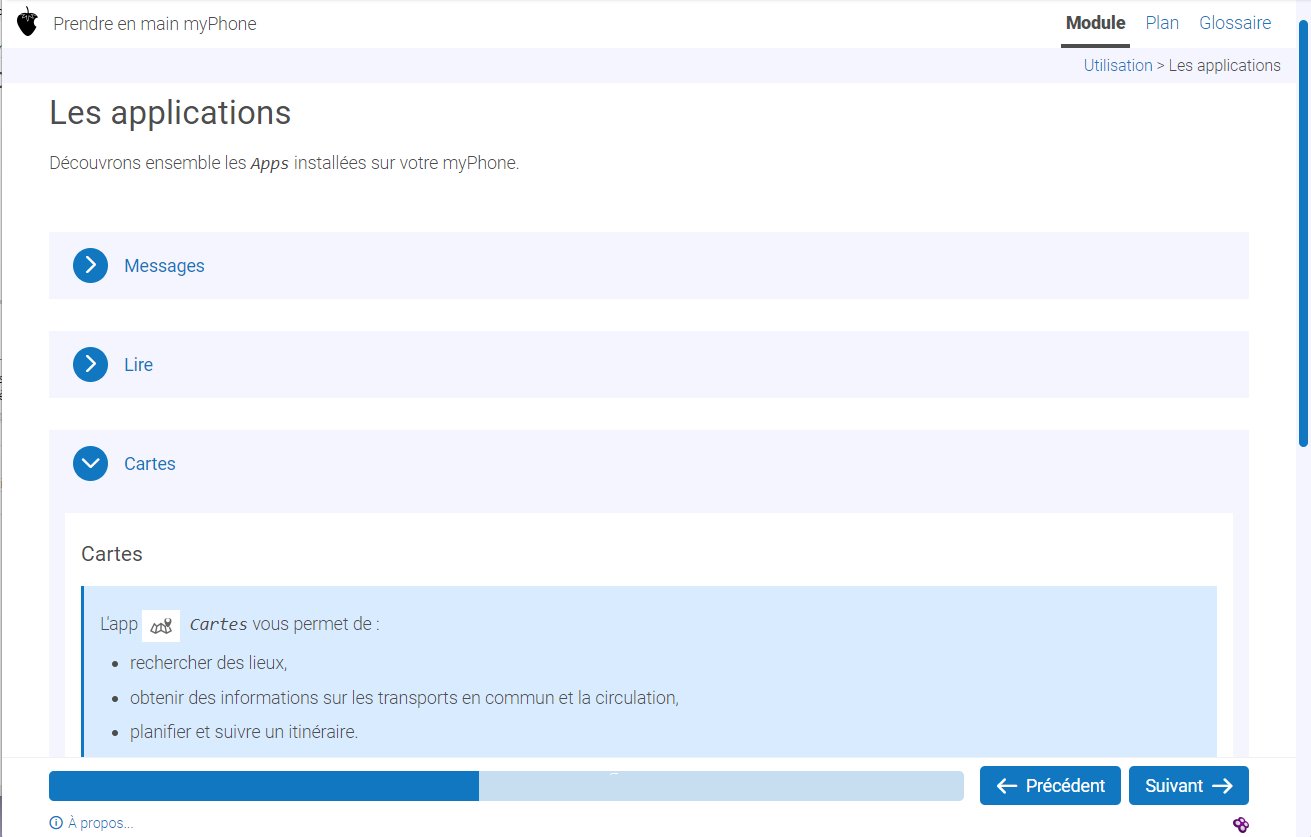This screenshot has height=837, width=1311.
Task: Click the Cartes app map icon
Action: click(161, 626)
